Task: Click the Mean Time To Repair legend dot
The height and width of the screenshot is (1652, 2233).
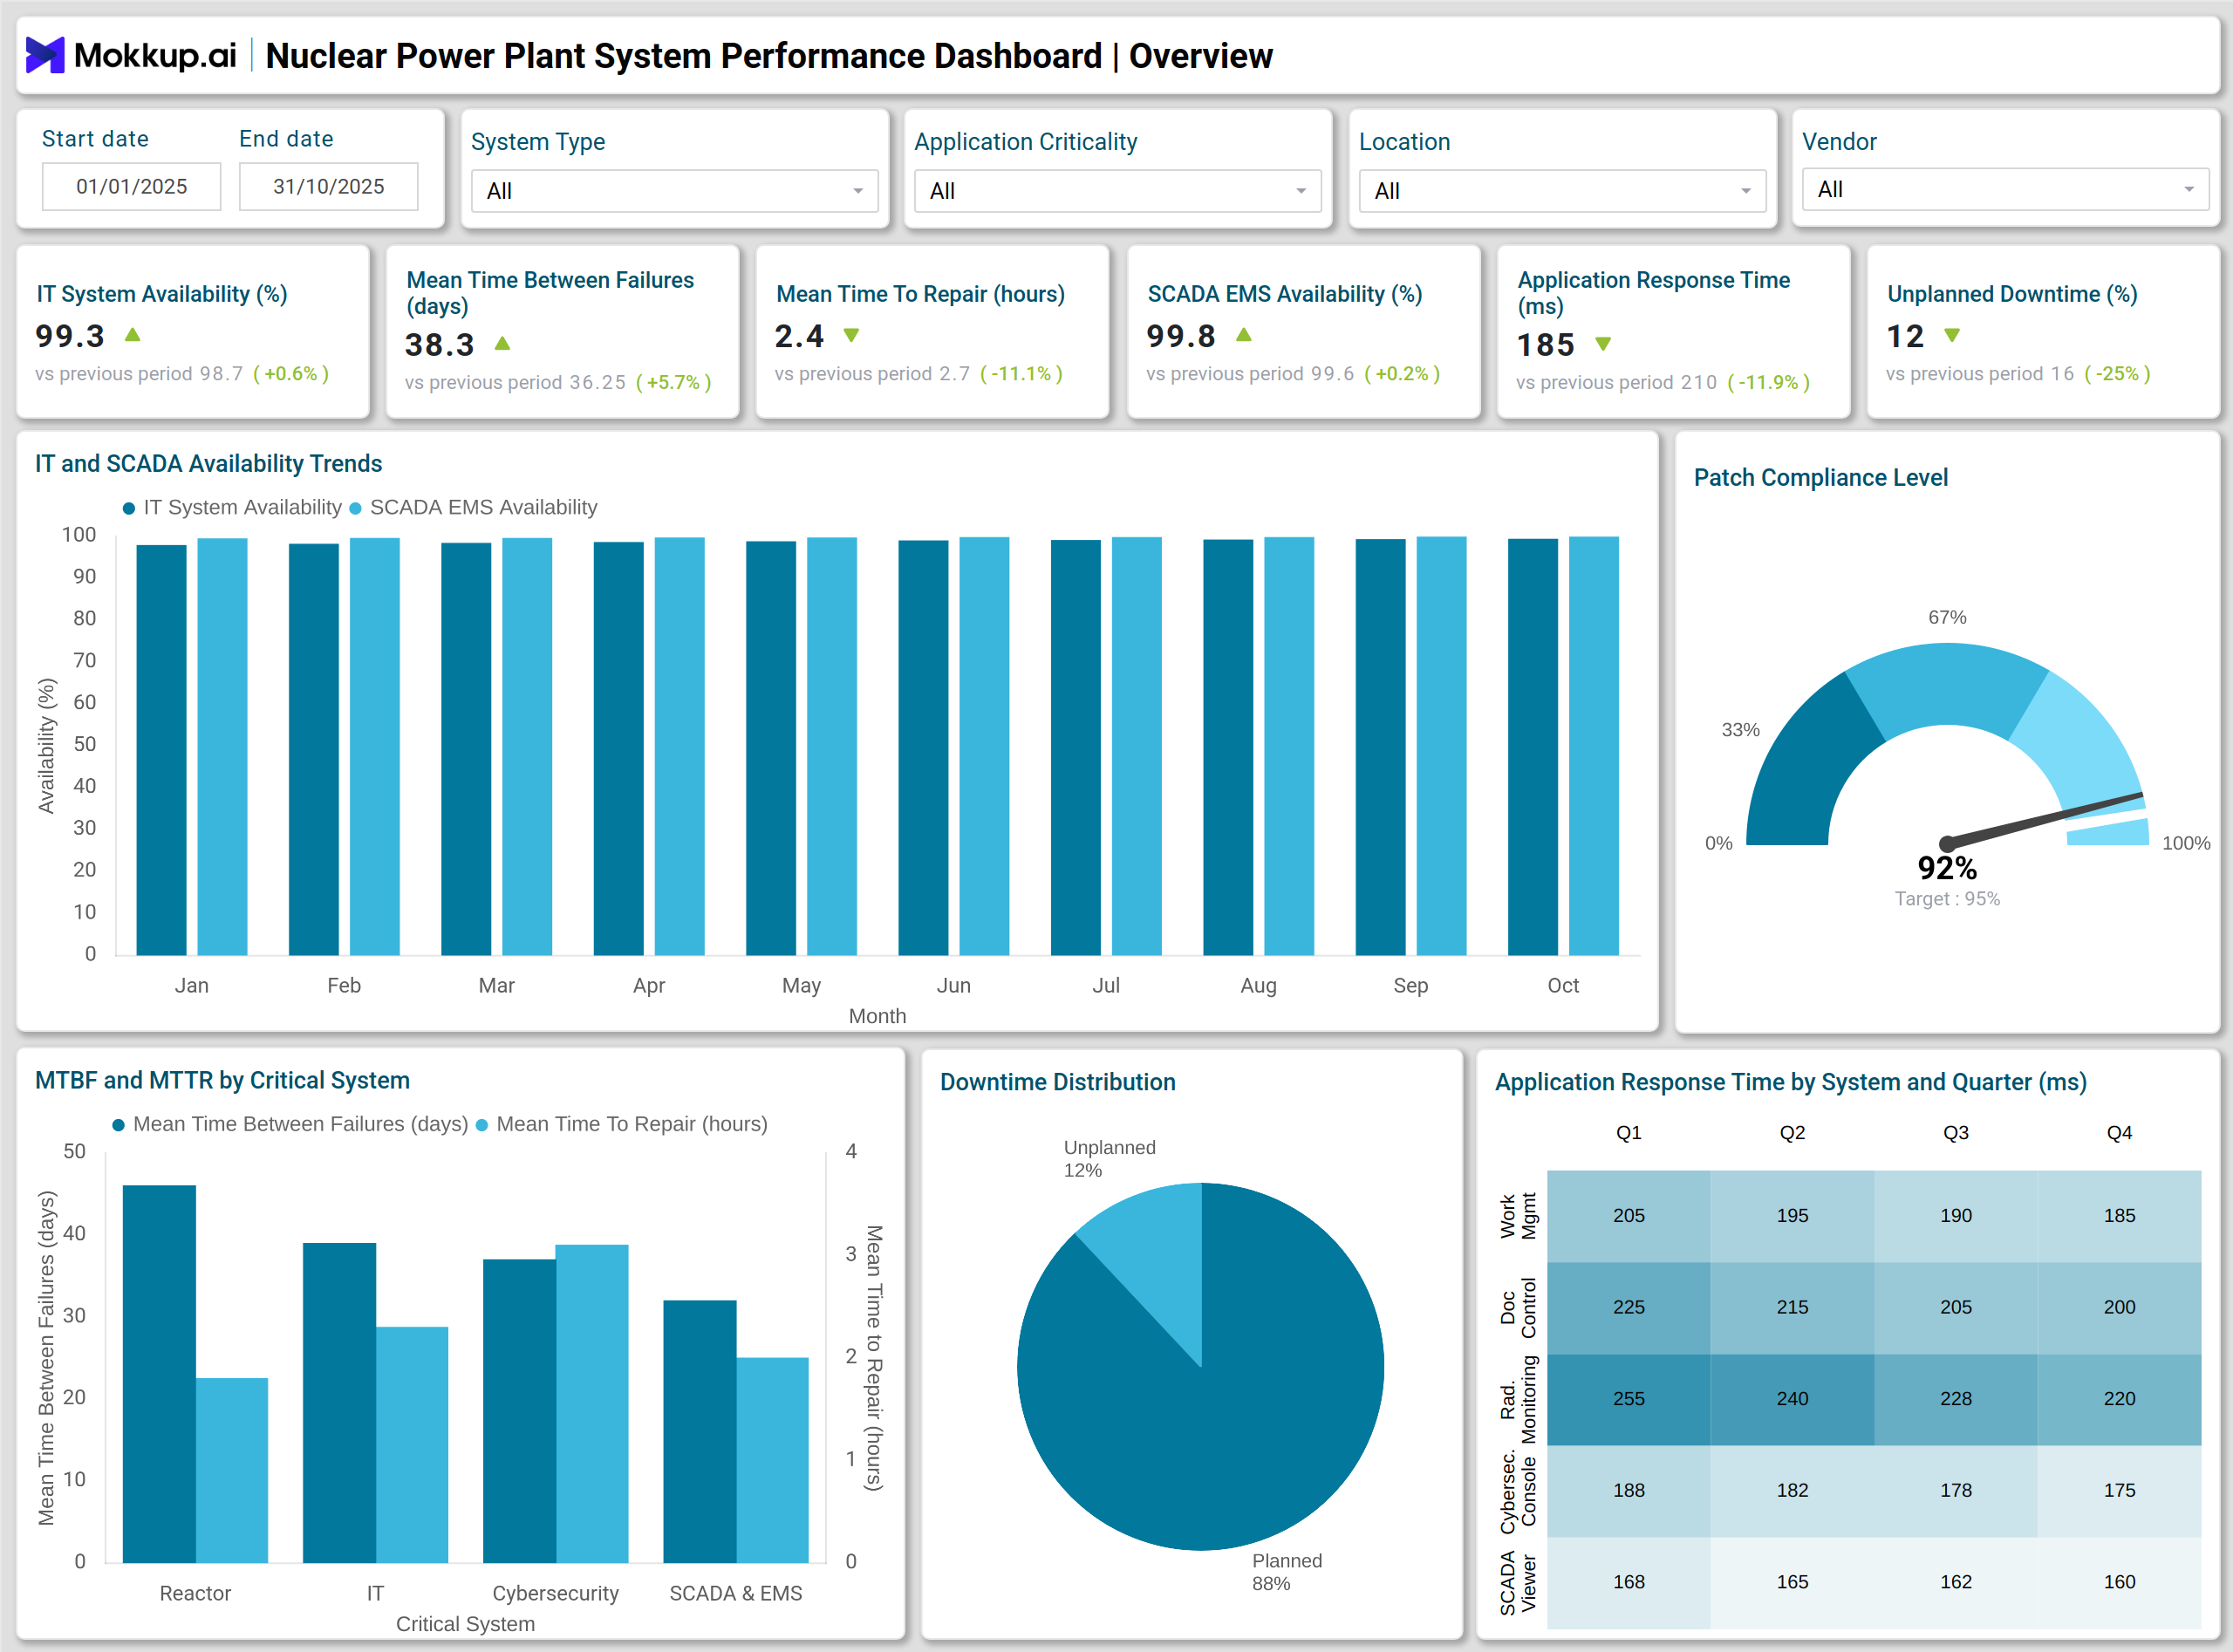Action: 482,1125
